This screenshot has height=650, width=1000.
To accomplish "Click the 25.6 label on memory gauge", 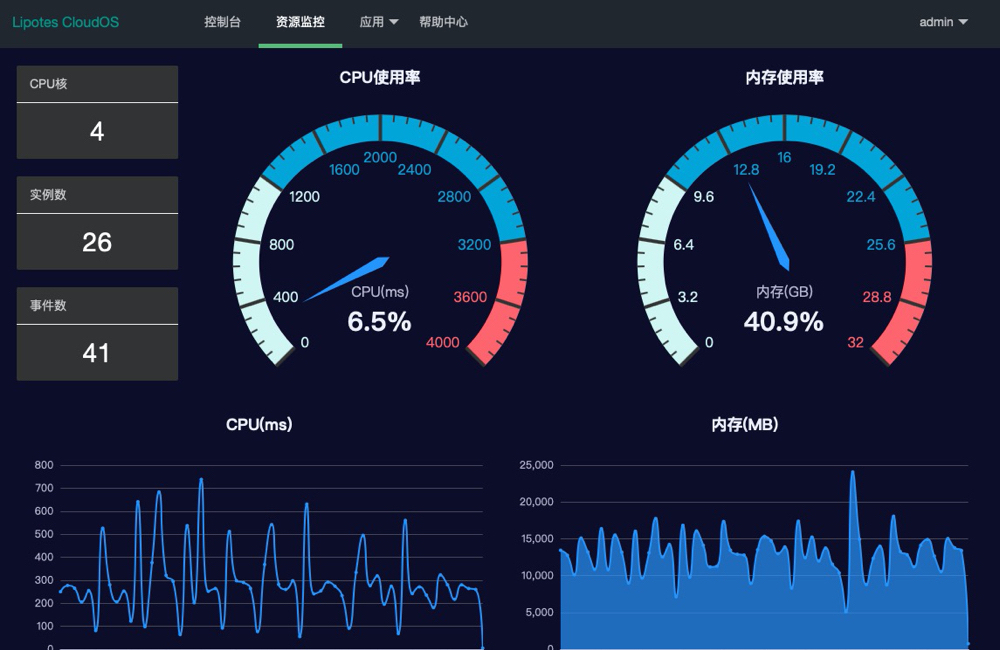I will pos(881,245).
